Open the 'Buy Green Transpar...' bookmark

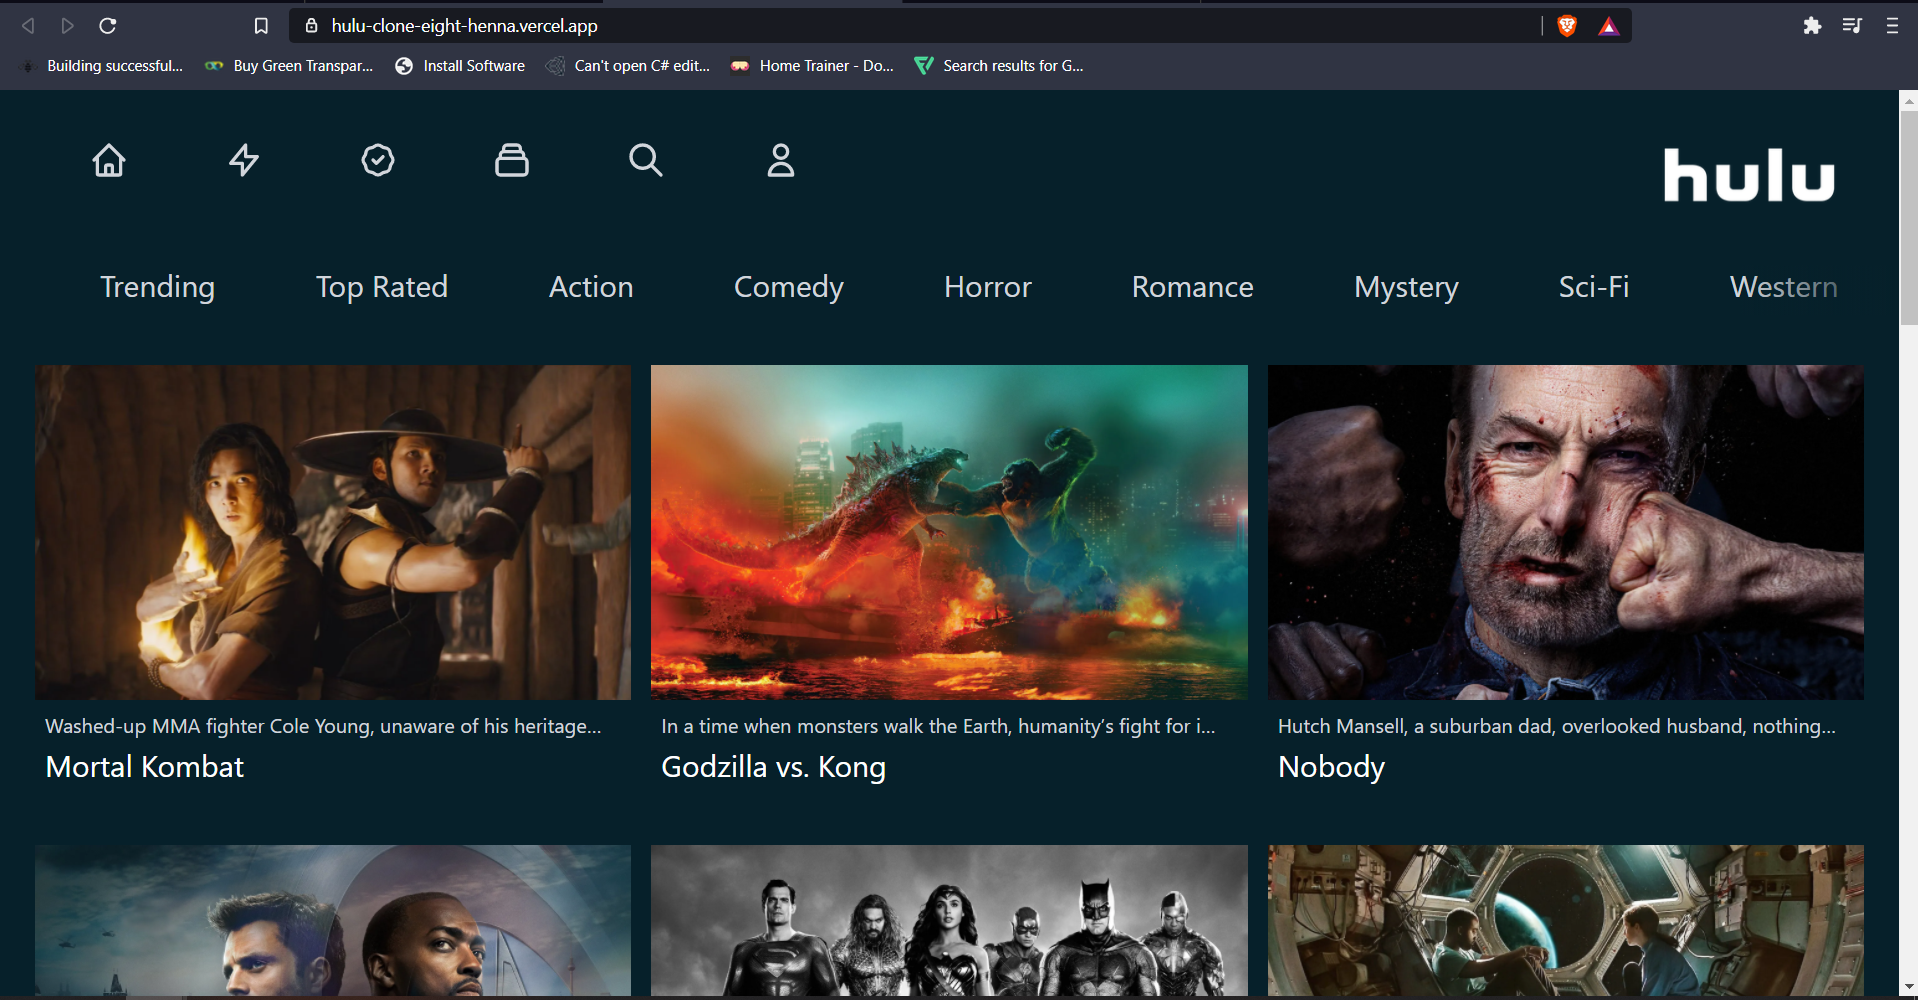(290, 66)
